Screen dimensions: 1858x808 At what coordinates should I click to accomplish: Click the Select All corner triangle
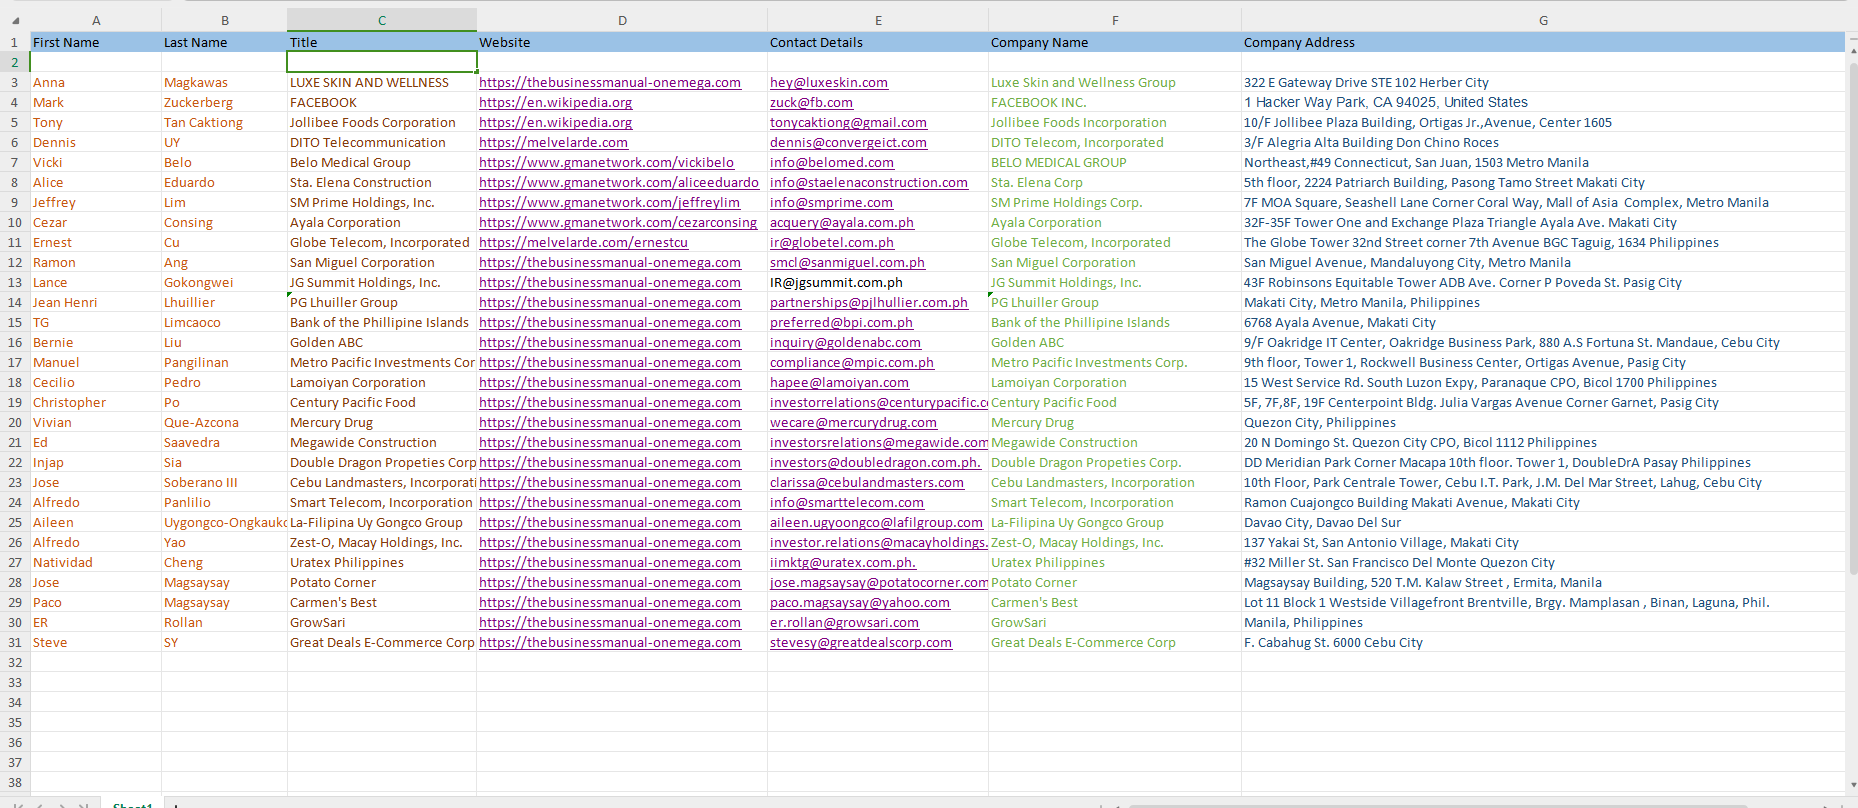coord(15,20)
